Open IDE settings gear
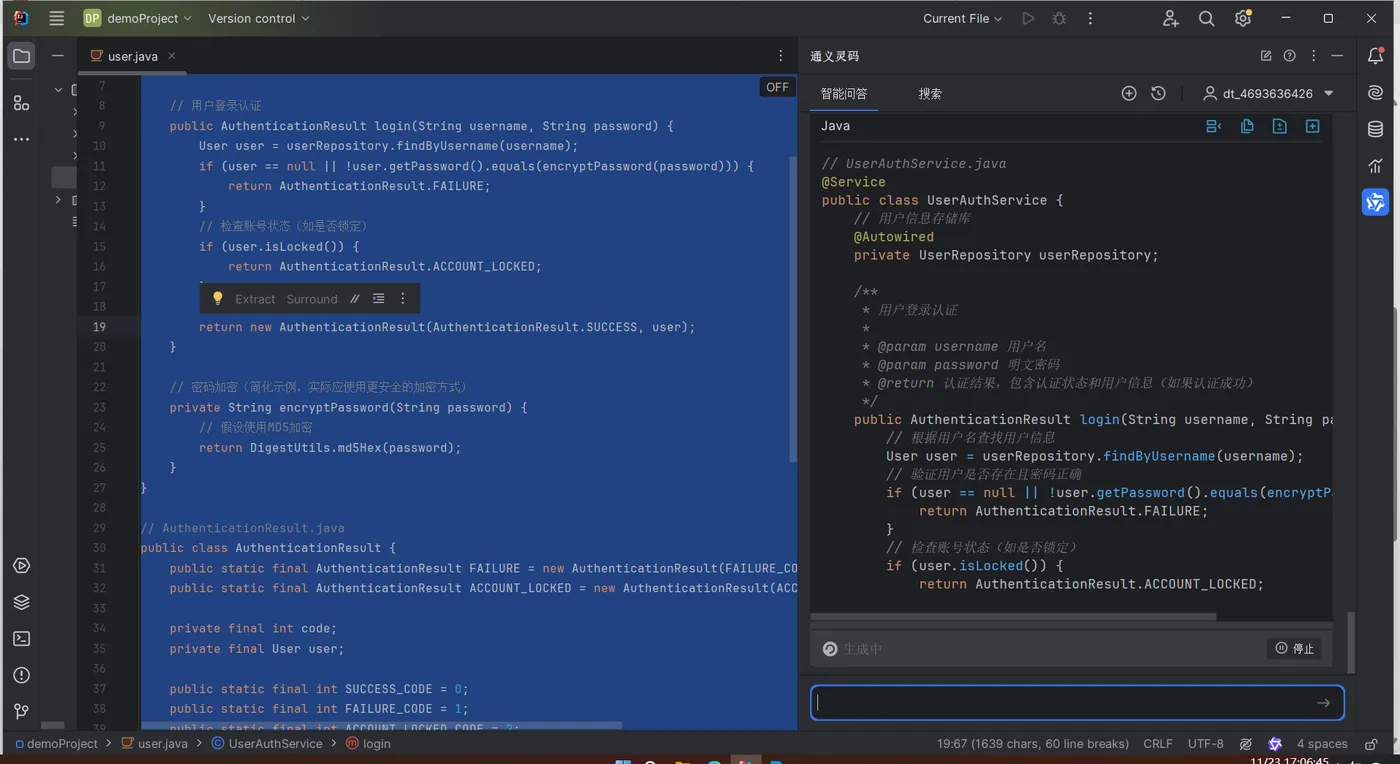This screenshot has width=1400, height=764. point(1243,18)
